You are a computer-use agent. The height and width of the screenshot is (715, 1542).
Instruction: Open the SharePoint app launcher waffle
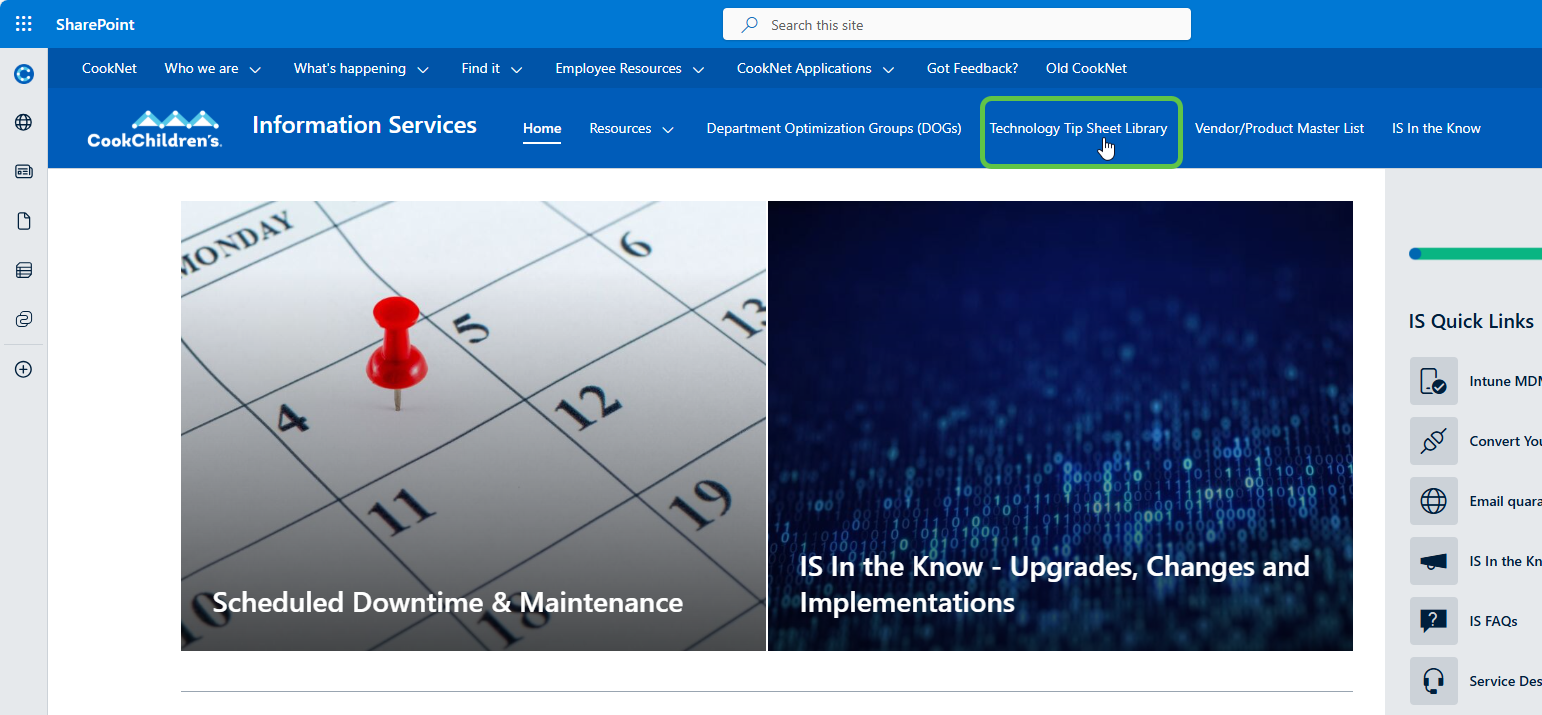[23, 24]
